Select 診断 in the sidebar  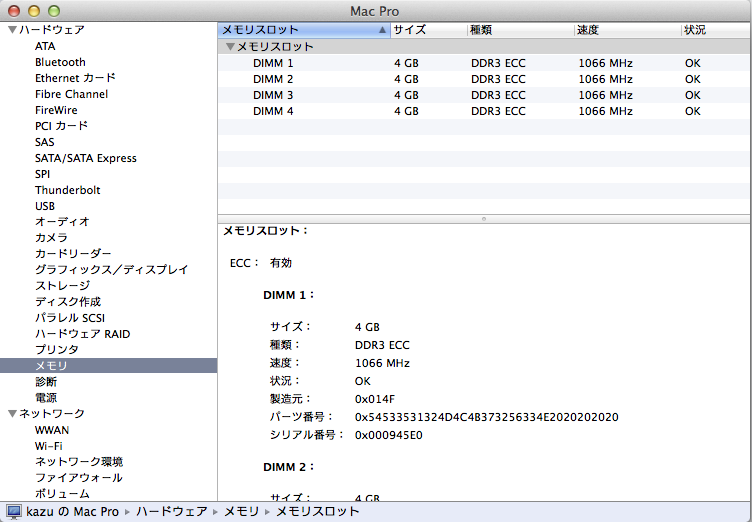46,381
